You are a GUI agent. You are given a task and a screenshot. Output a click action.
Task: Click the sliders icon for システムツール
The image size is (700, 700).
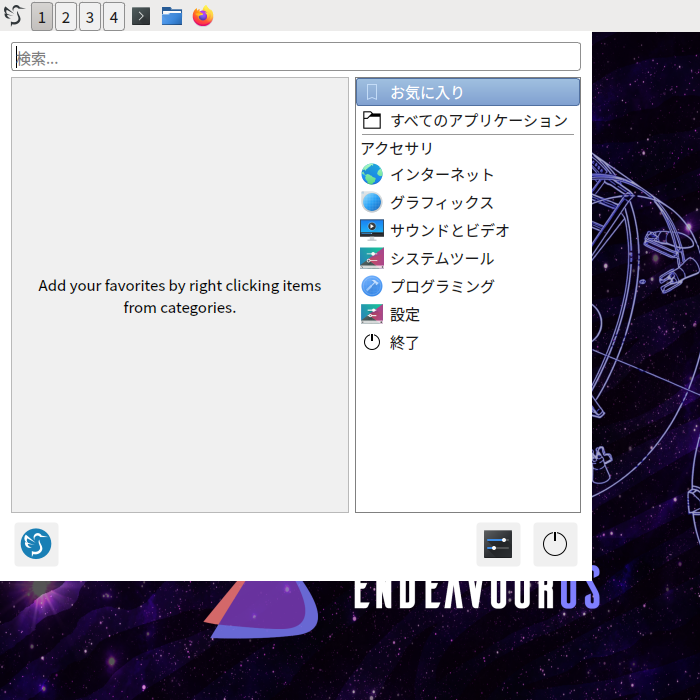point(372,258)
